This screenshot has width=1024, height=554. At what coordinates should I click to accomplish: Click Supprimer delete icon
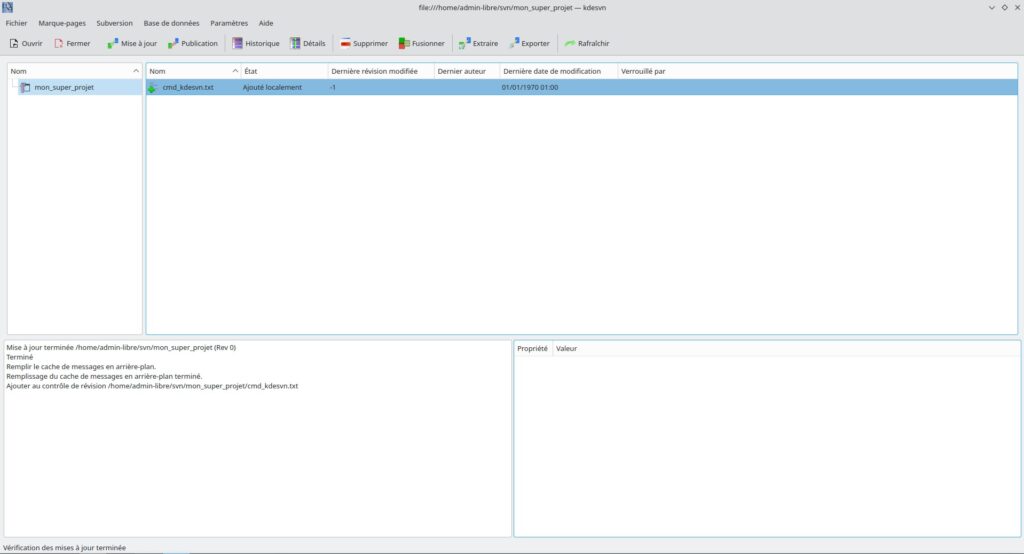point(345,43)
